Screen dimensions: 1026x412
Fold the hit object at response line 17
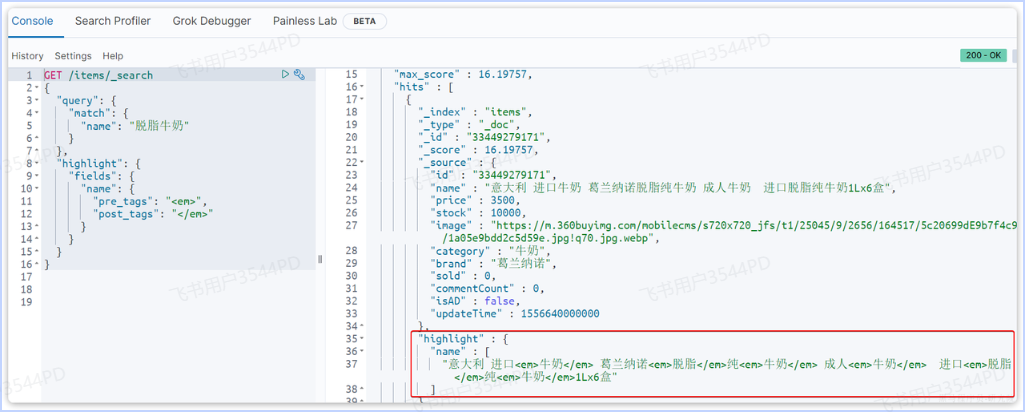pos(361,99)
